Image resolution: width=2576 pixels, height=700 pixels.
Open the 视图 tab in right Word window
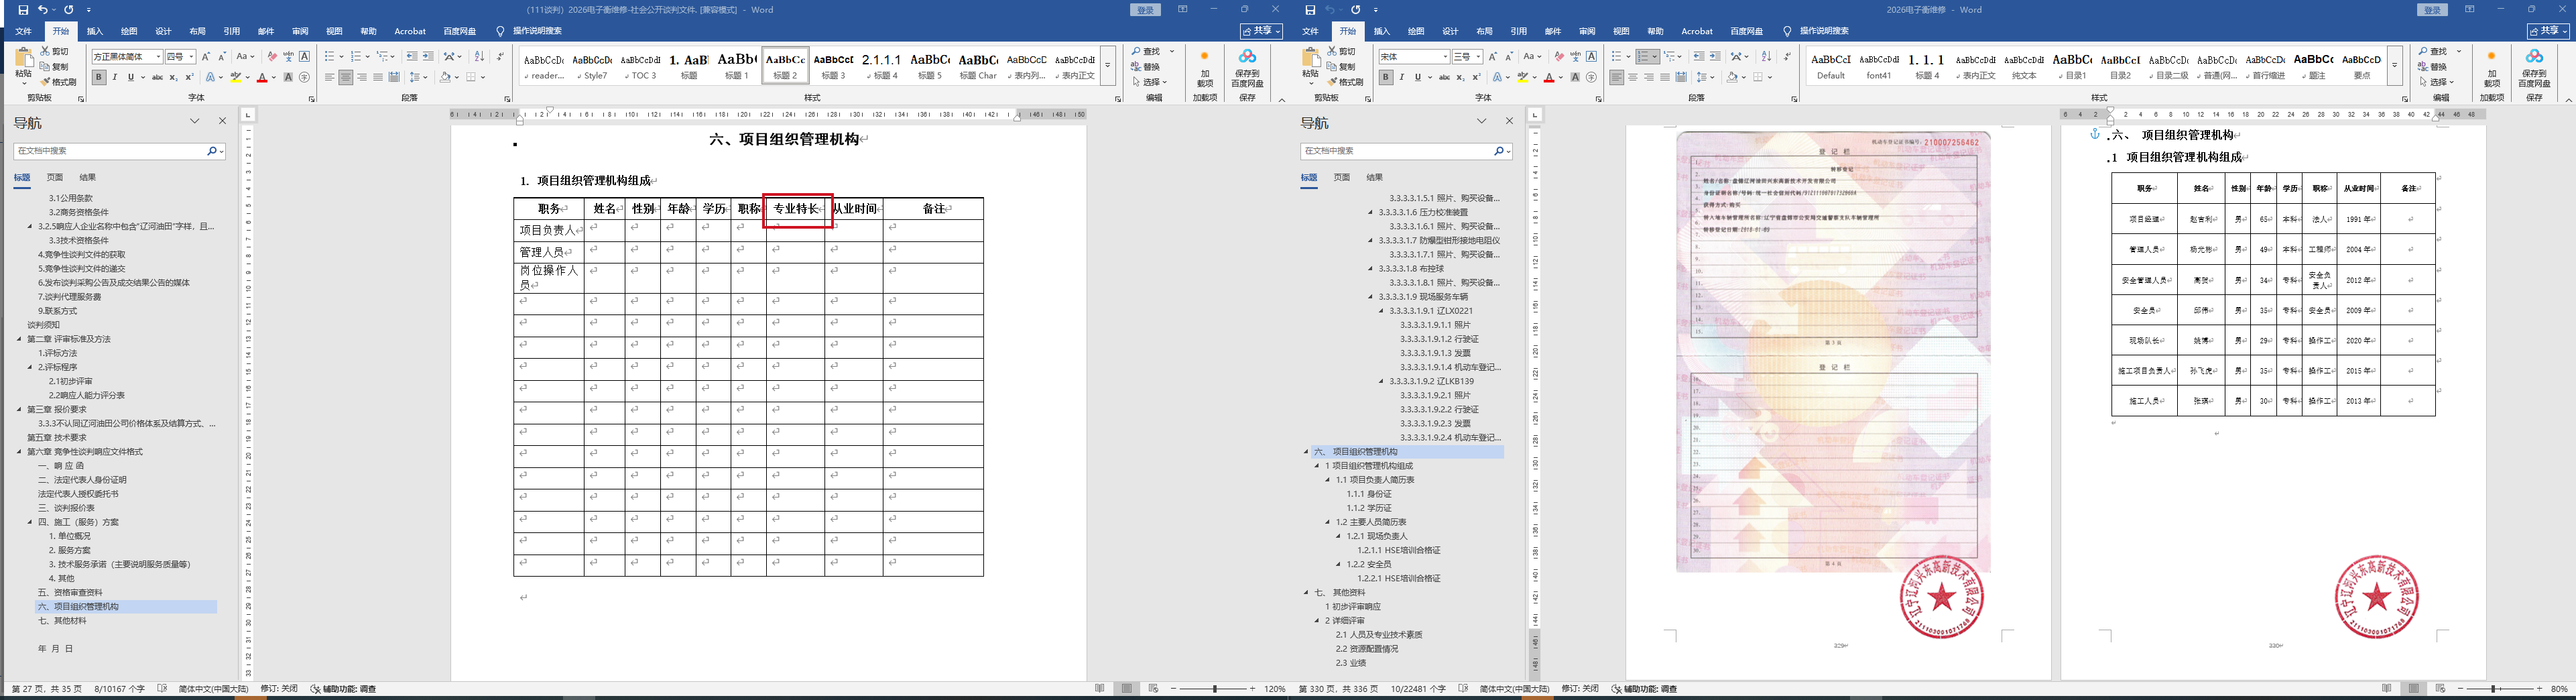[1621, 31]
